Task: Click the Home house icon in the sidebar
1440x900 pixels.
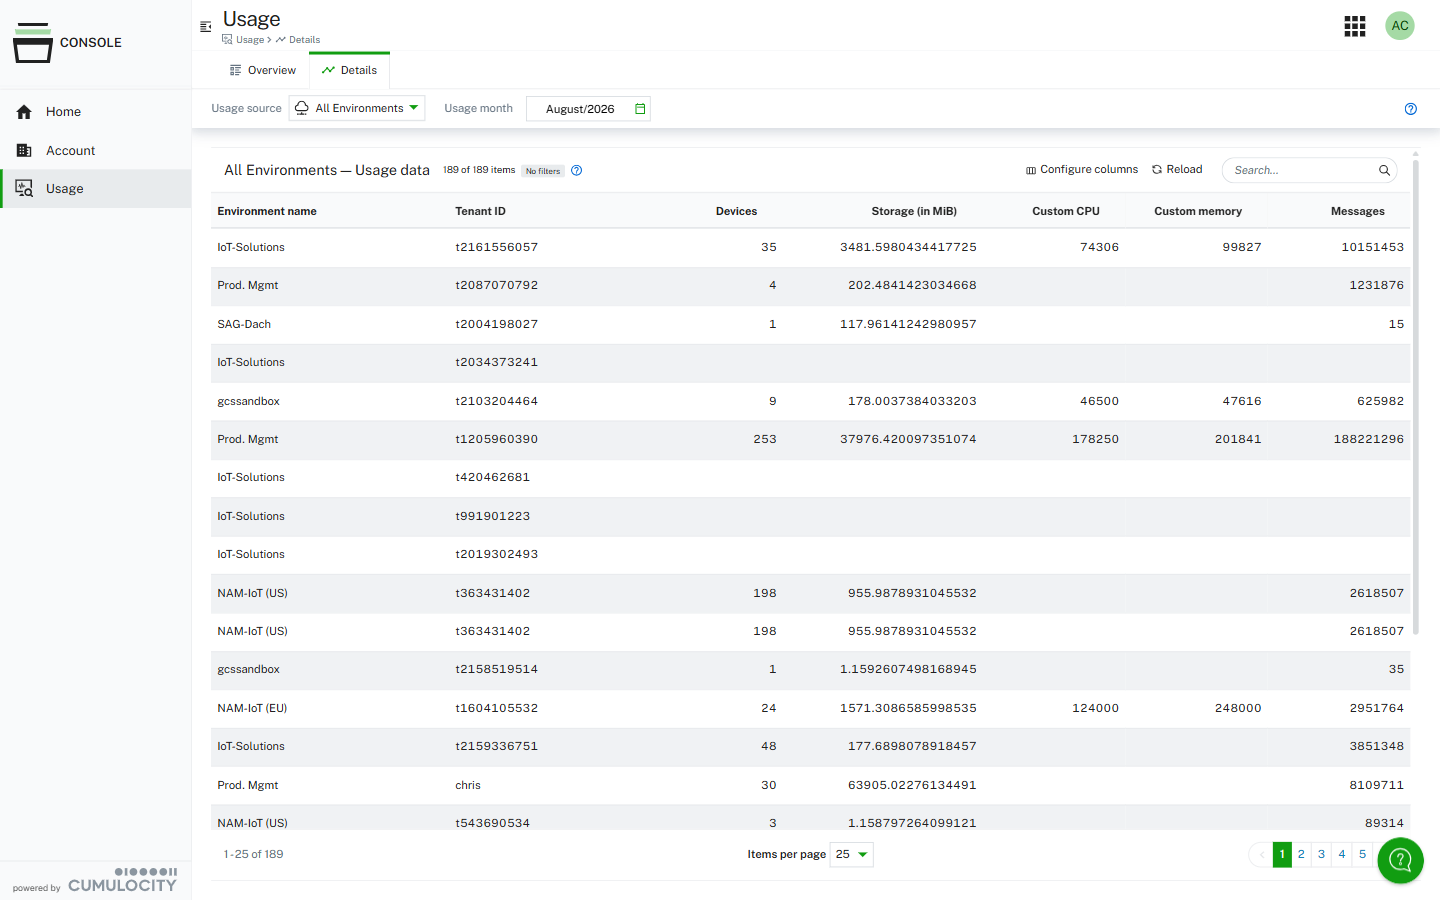Action: (24, 112)
